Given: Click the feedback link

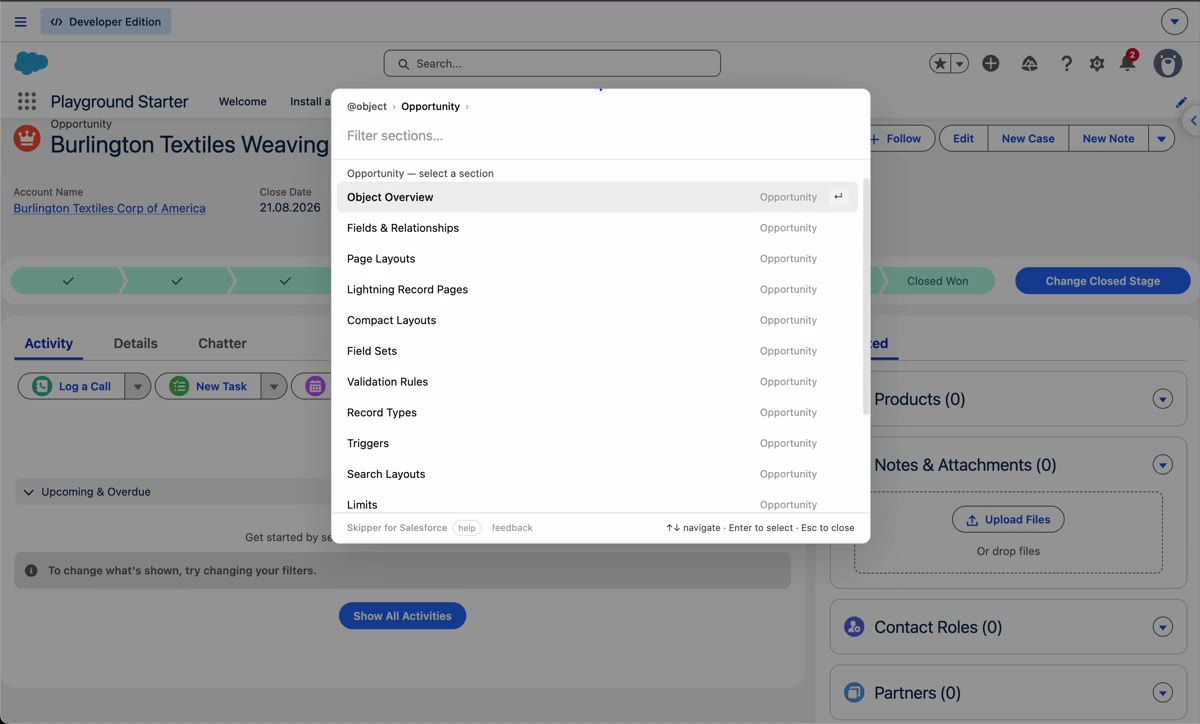Looking at the screenshot, I should click(512, 528).
